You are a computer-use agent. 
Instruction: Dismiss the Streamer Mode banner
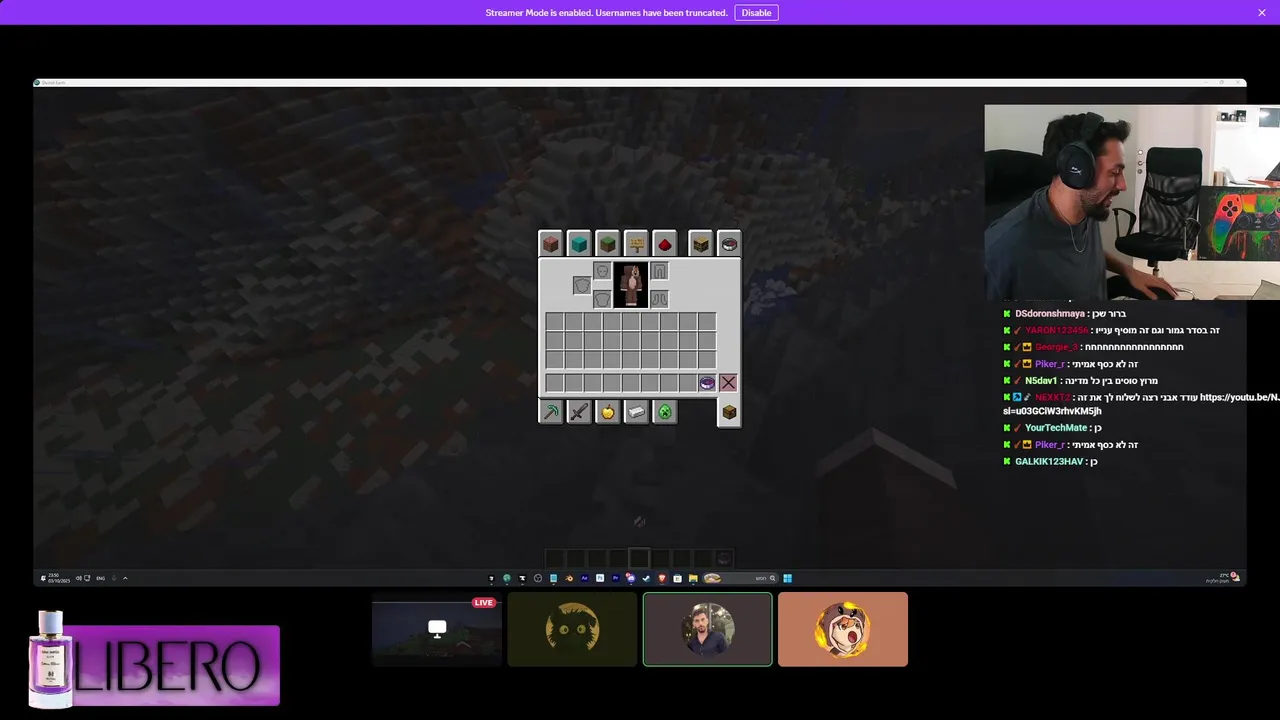(1262, 13)
